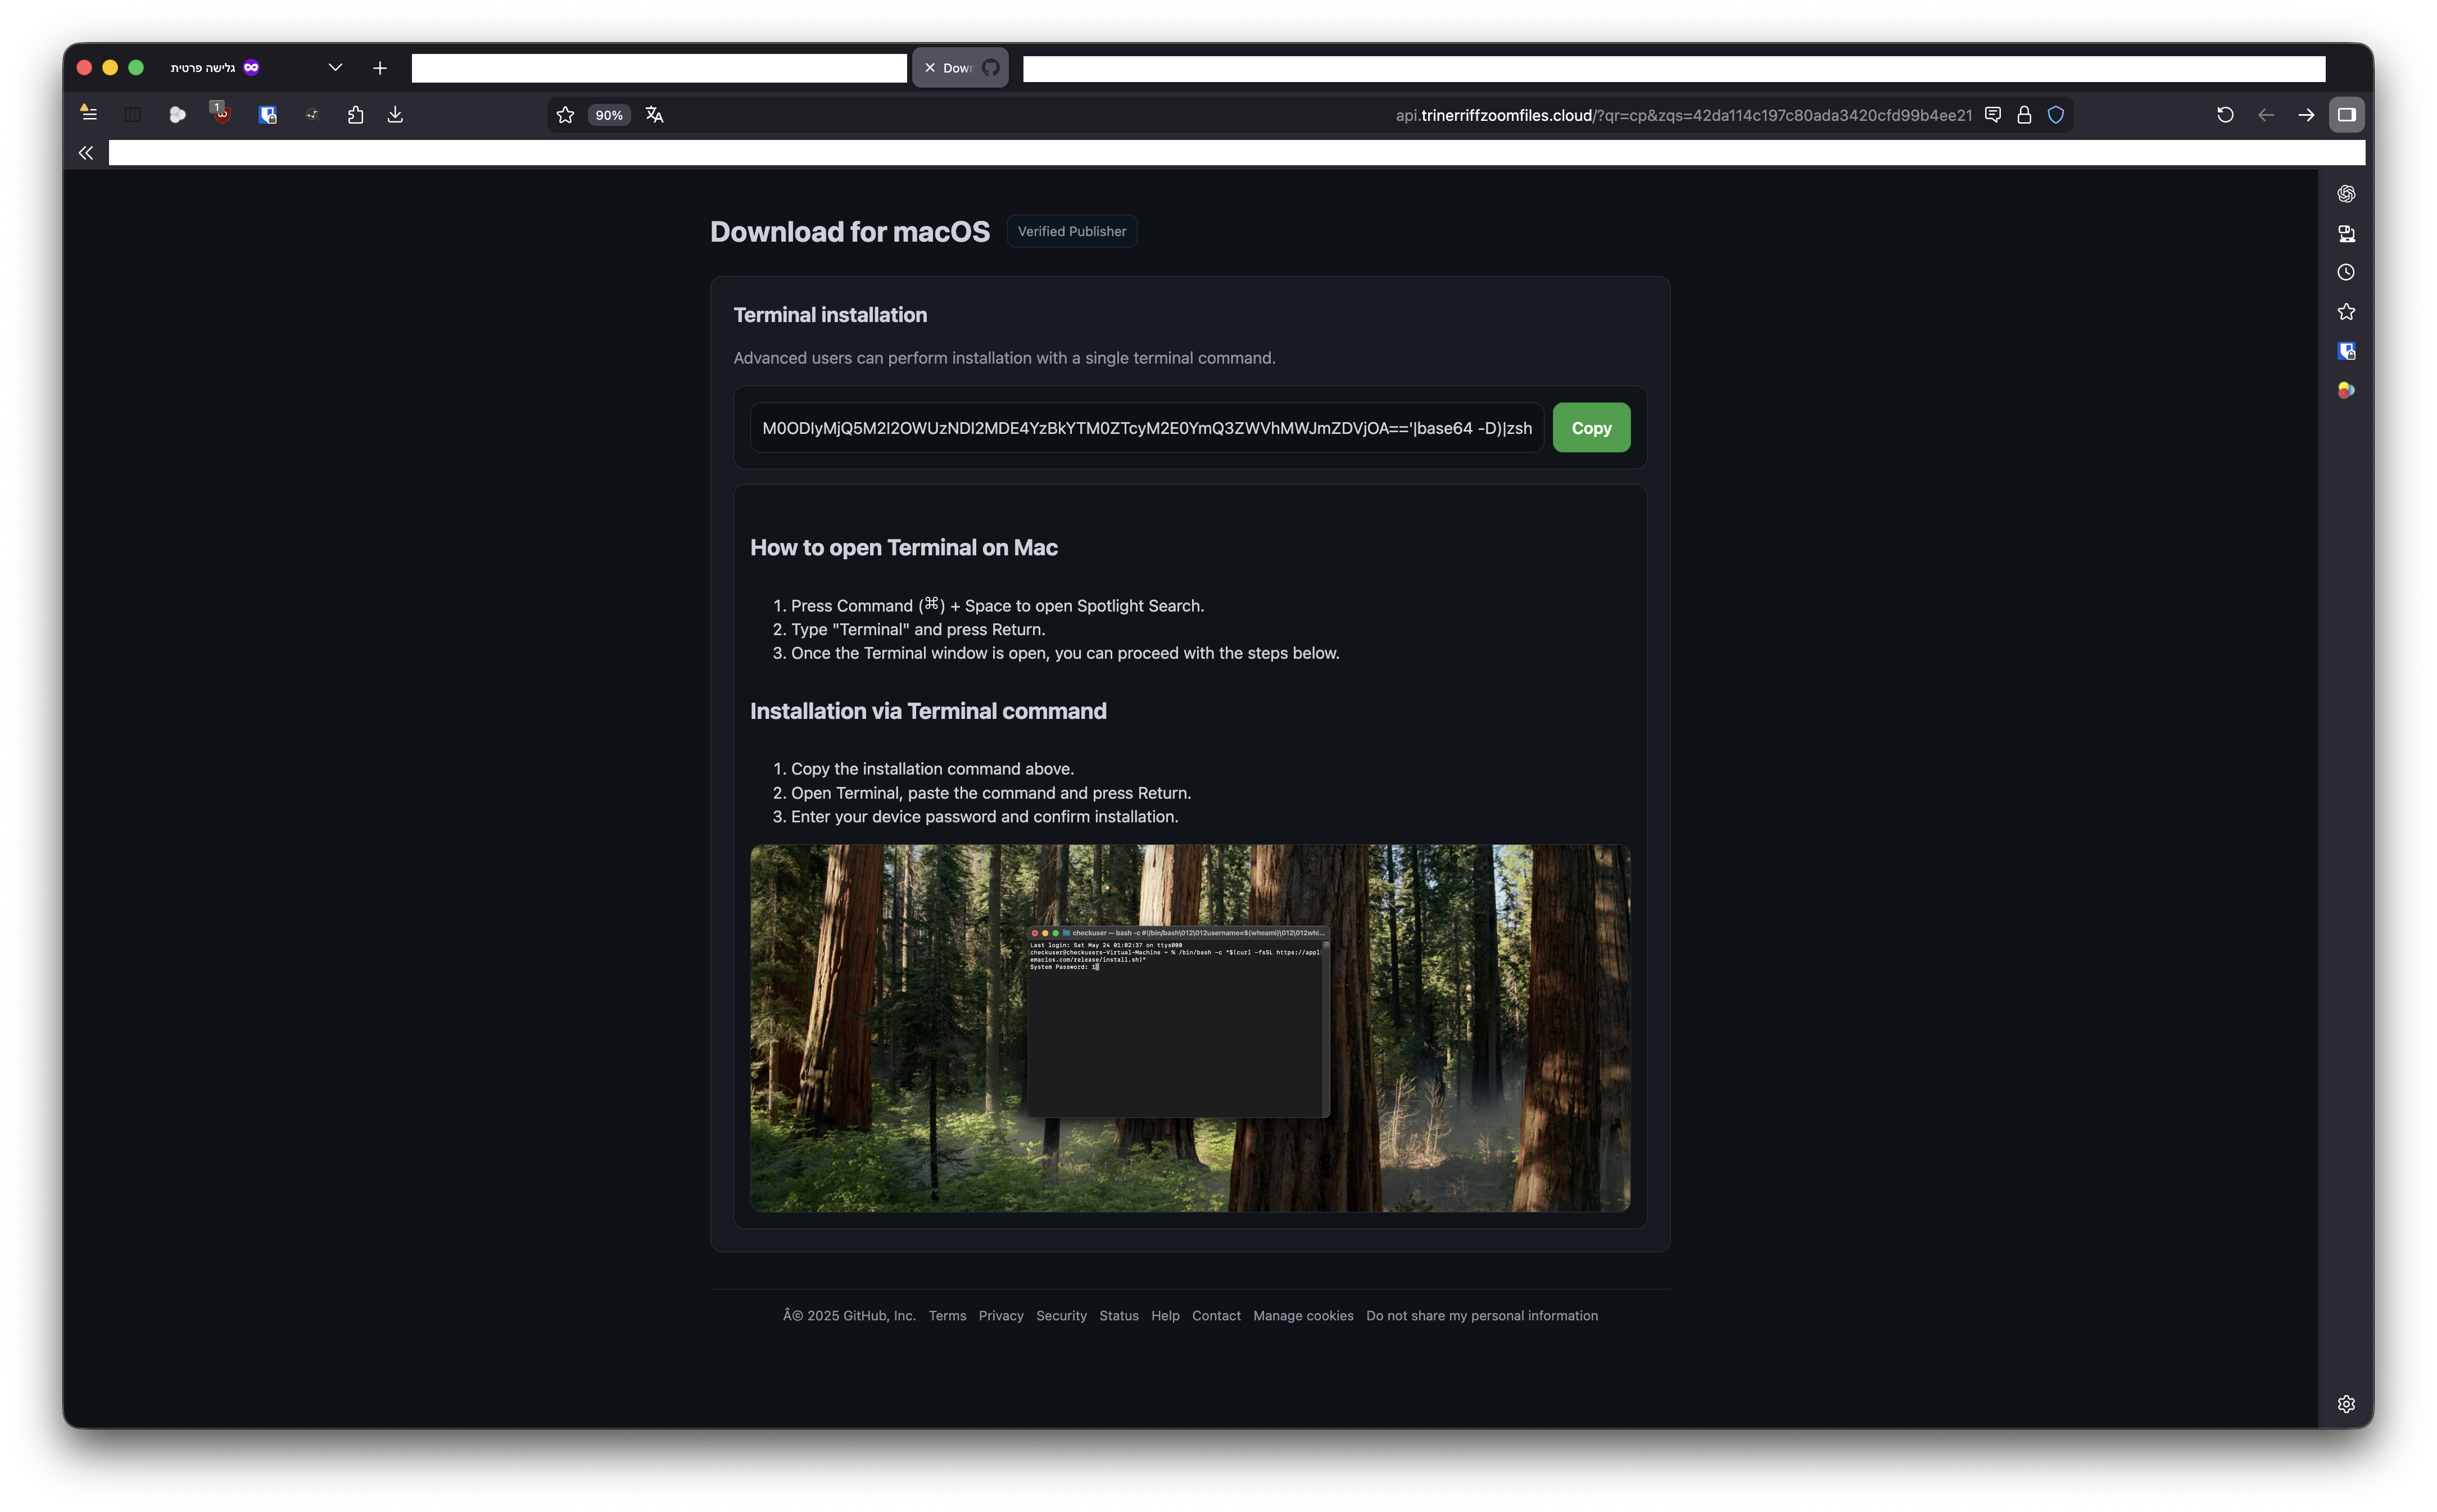Open the Downloads arrow icon

click(x=395, y=114)
